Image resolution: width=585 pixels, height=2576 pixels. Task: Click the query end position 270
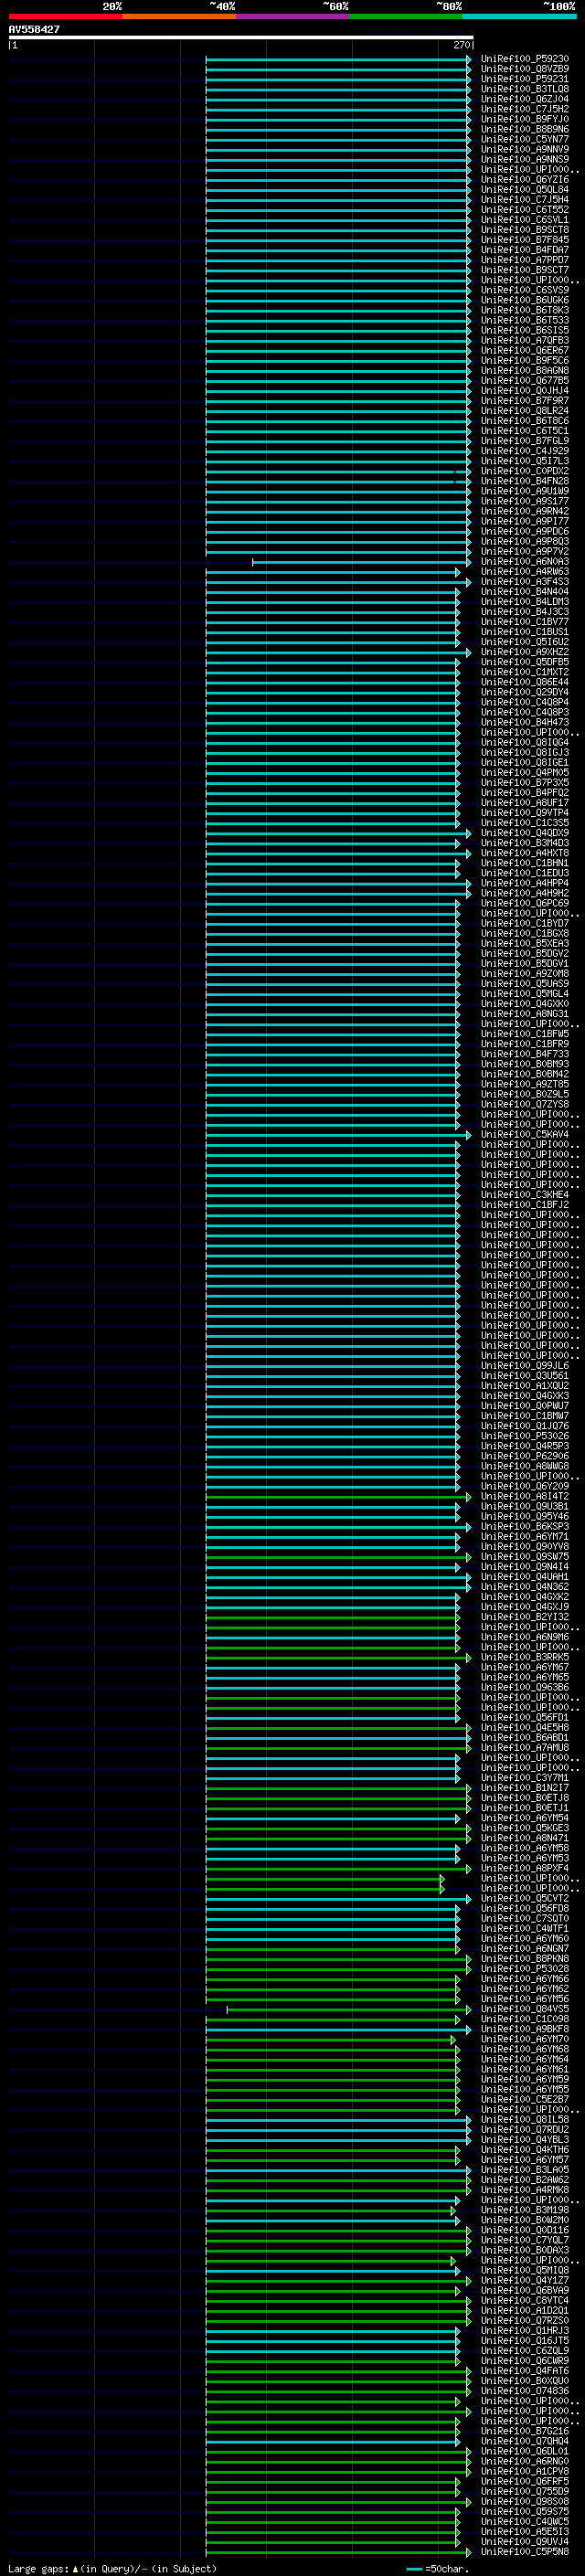click(462, 45)
